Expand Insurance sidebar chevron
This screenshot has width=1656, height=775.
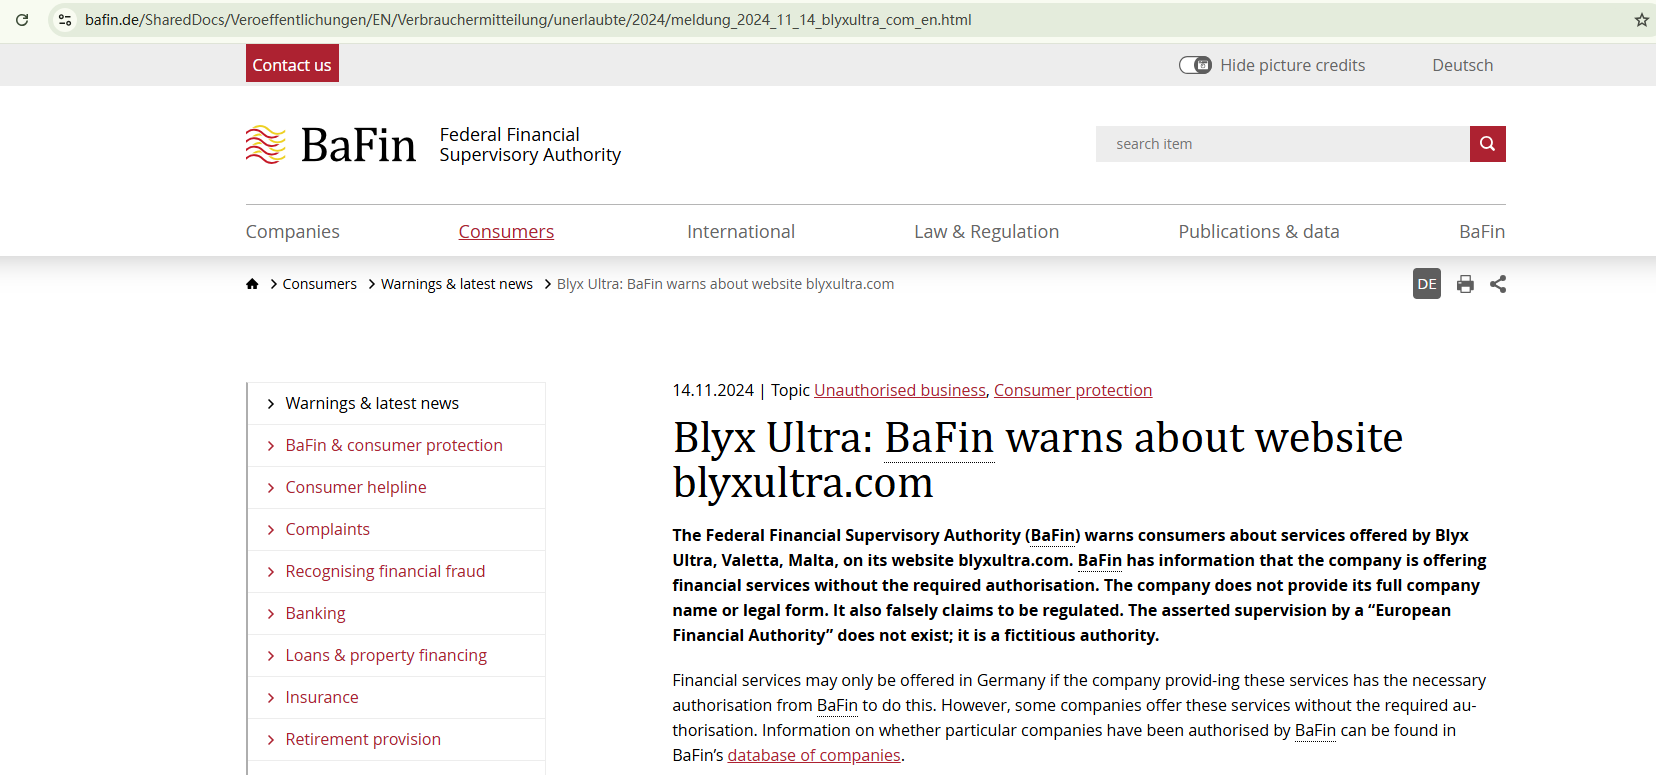point(270,698)
